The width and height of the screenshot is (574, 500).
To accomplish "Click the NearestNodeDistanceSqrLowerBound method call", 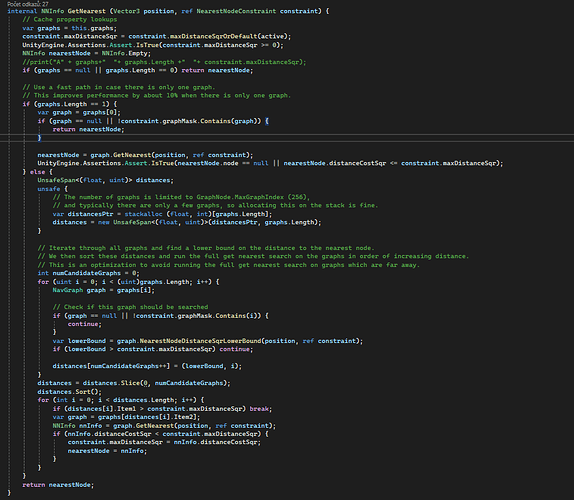I will 201,341.
